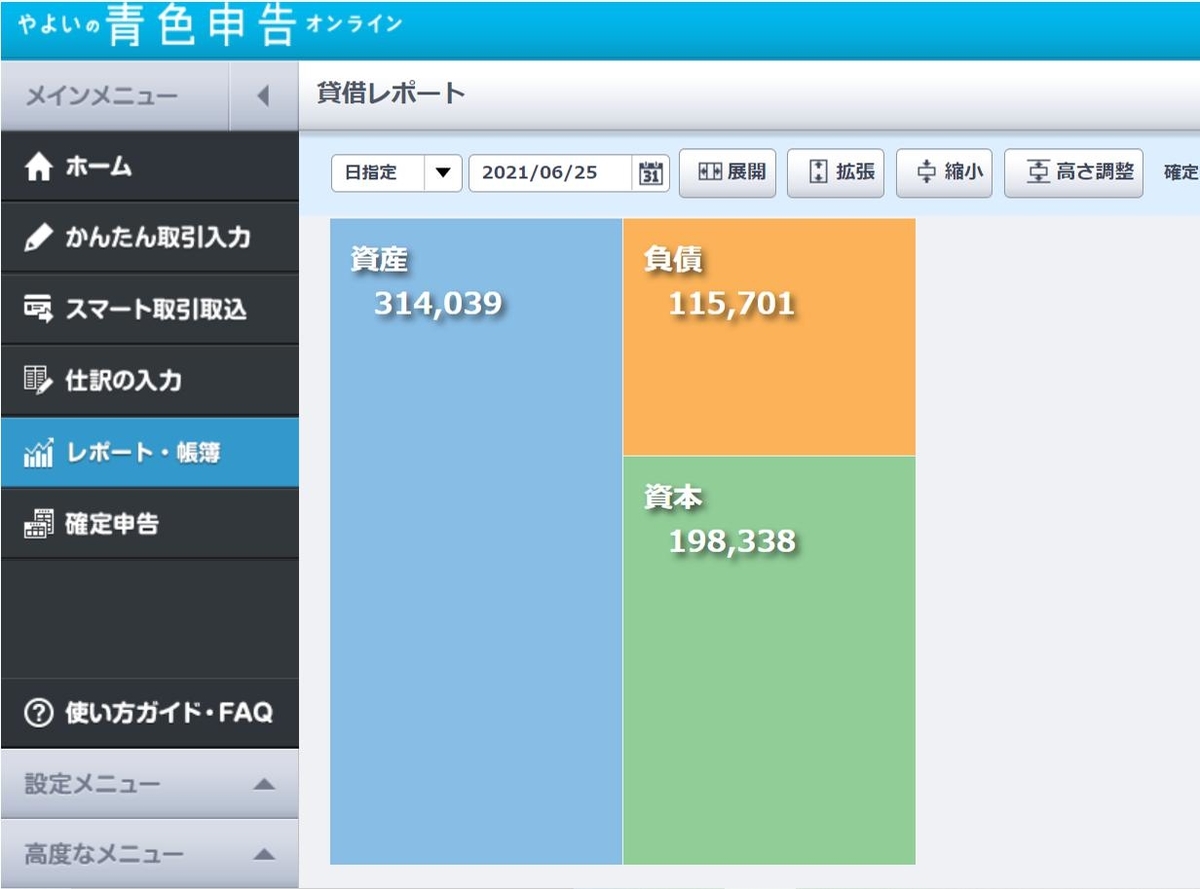The image size is (1200, 889).
Task: Click the 使い方ガイド・FAQ question icon
Action: point(37,713)
